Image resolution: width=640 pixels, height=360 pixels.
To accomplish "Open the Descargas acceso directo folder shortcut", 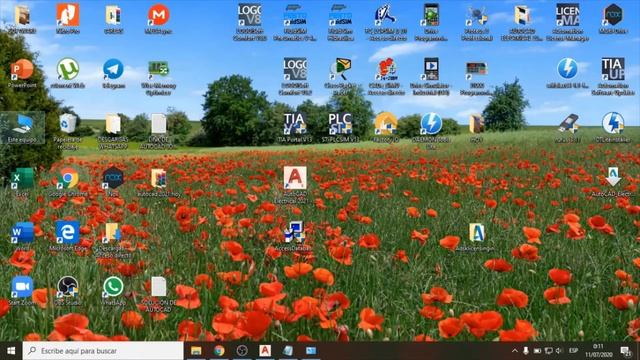I will (x=113, y=233).
